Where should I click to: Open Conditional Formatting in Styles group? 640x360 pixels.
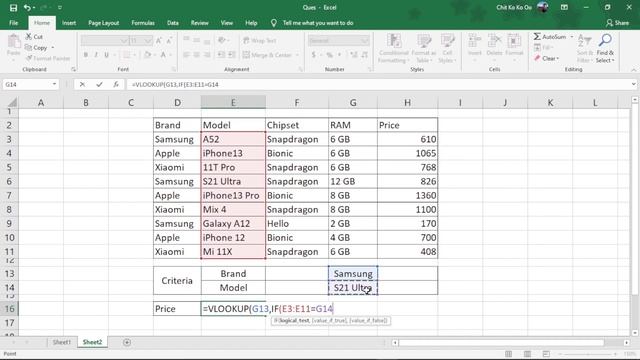[x=394, y=48]
